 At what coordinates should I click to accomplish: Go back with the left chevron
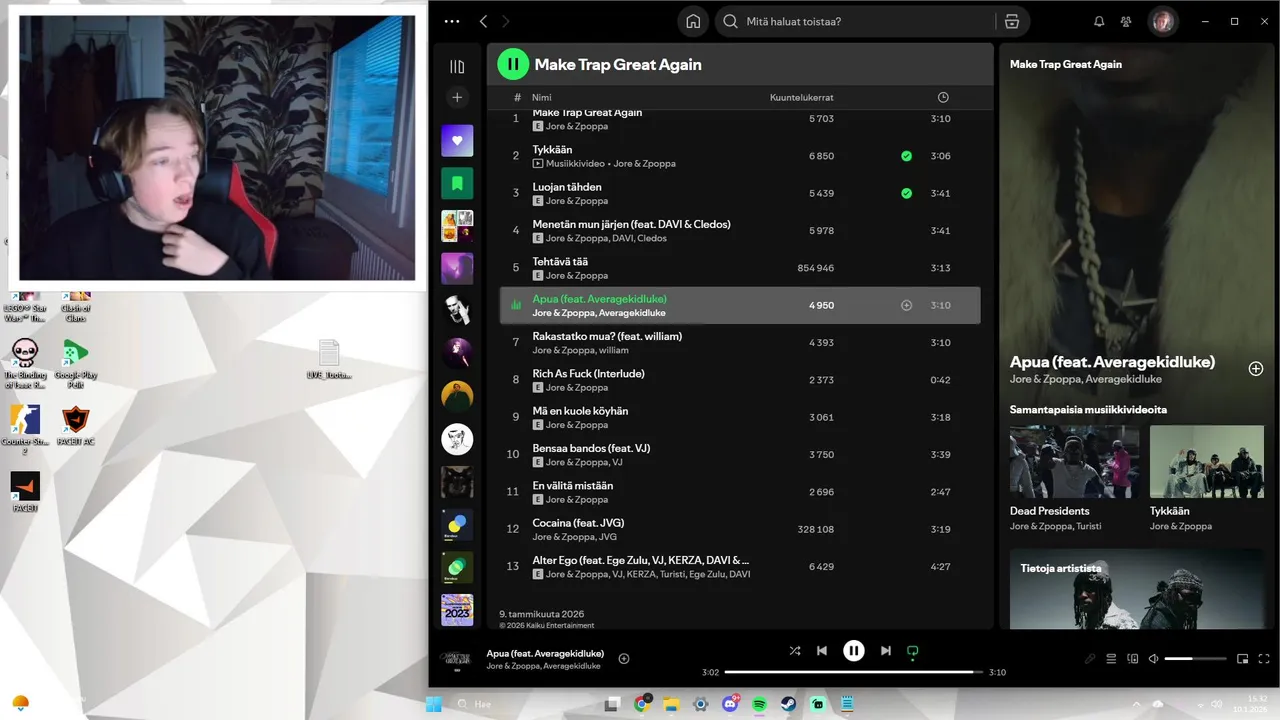click(484, 21)
